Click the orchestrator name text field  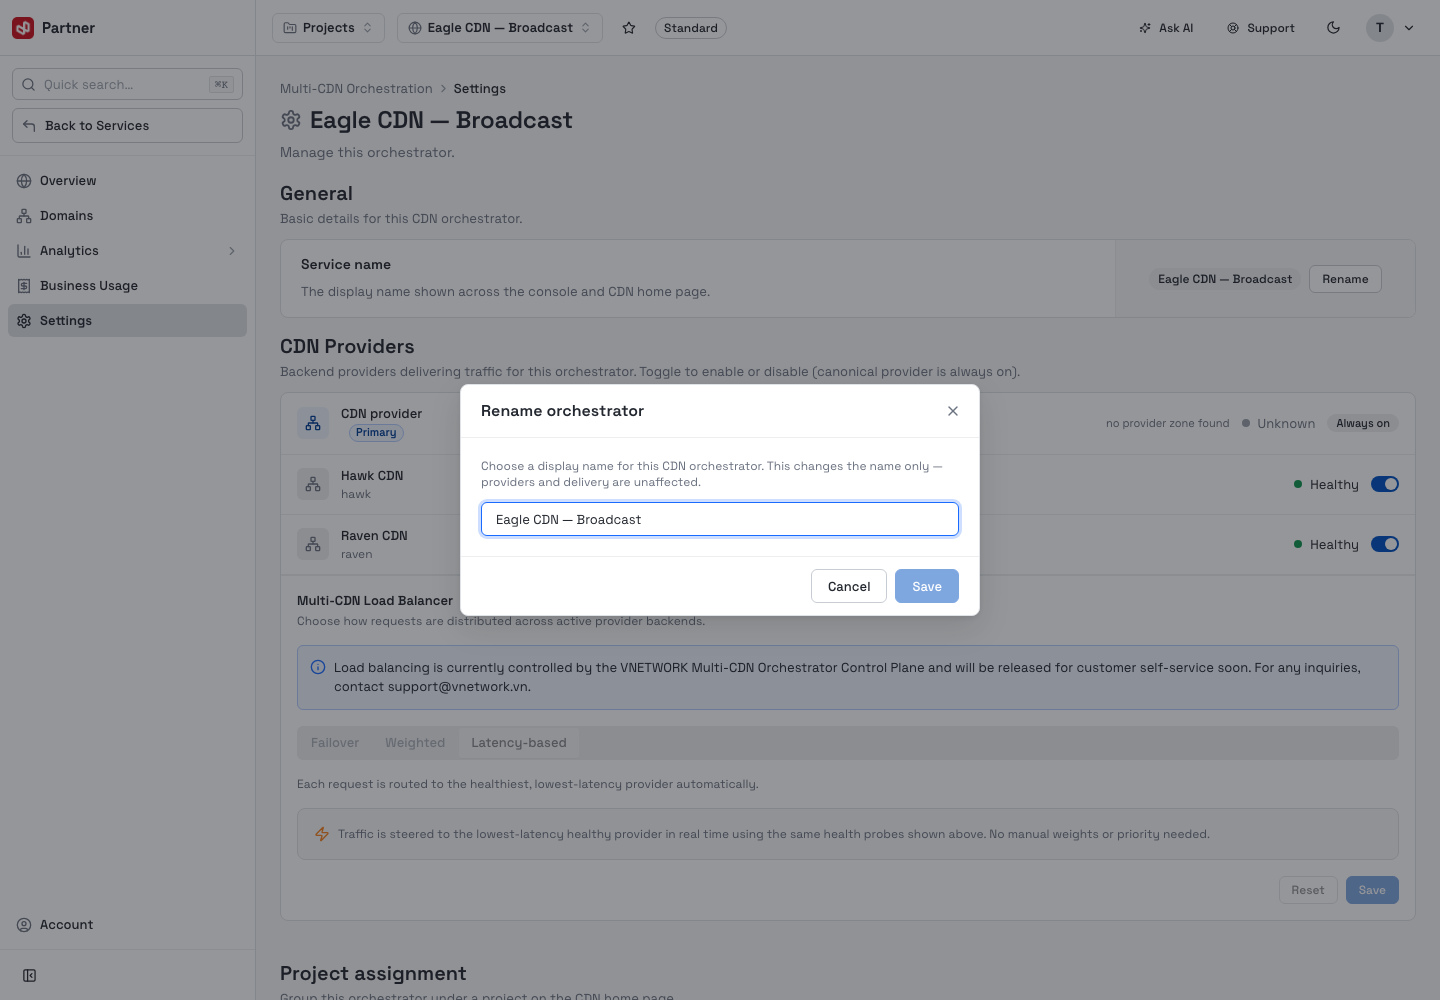[720, 519]
